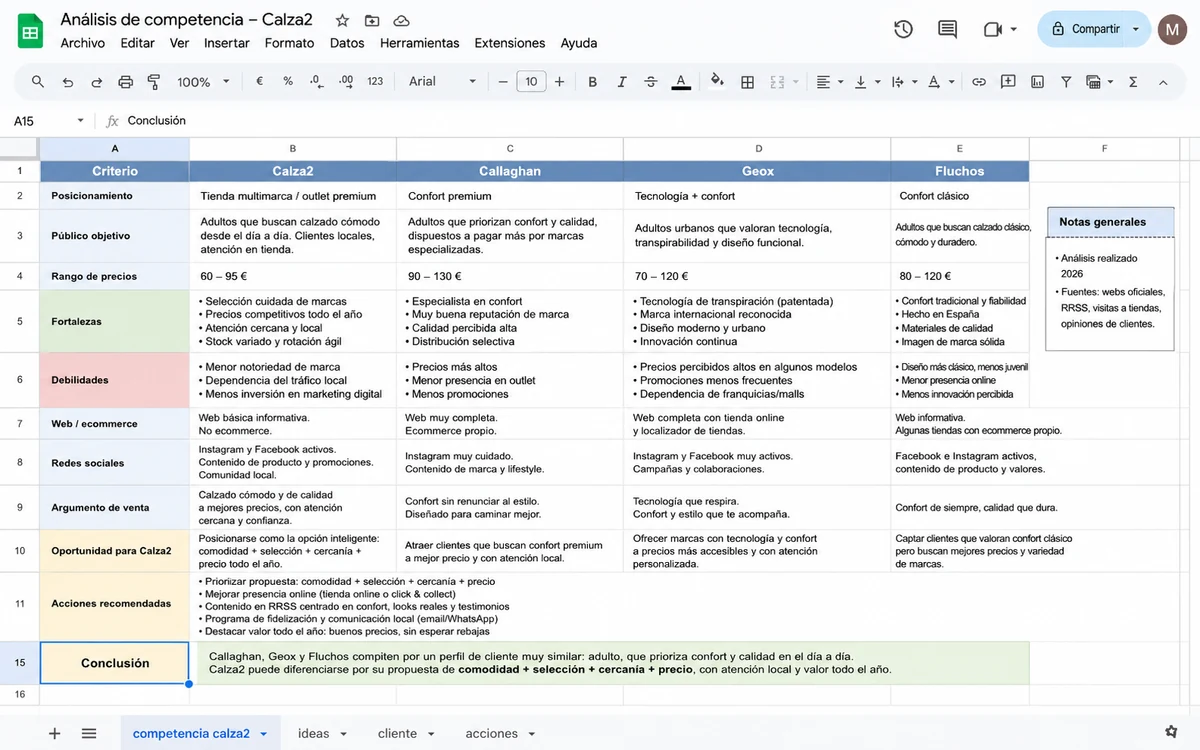
Task: Create a filter
Action: [x=1066, y=82]
